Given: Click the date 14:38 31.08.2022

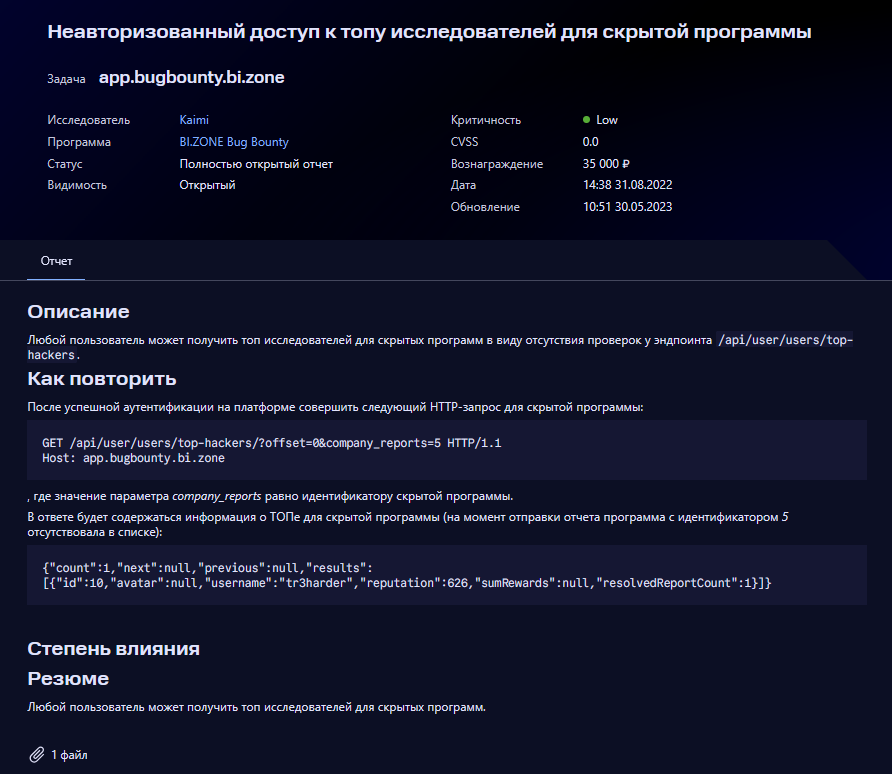Looking at the screenshot, I should tap(627, 185).
